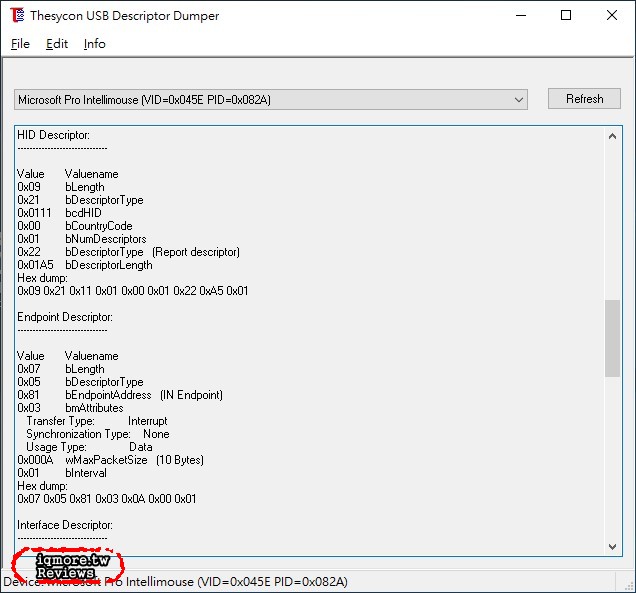The height and width of the screenshot is (593, 636).
Task: Click the '0x81' endpoint address value
Action: tap(28, 395)
